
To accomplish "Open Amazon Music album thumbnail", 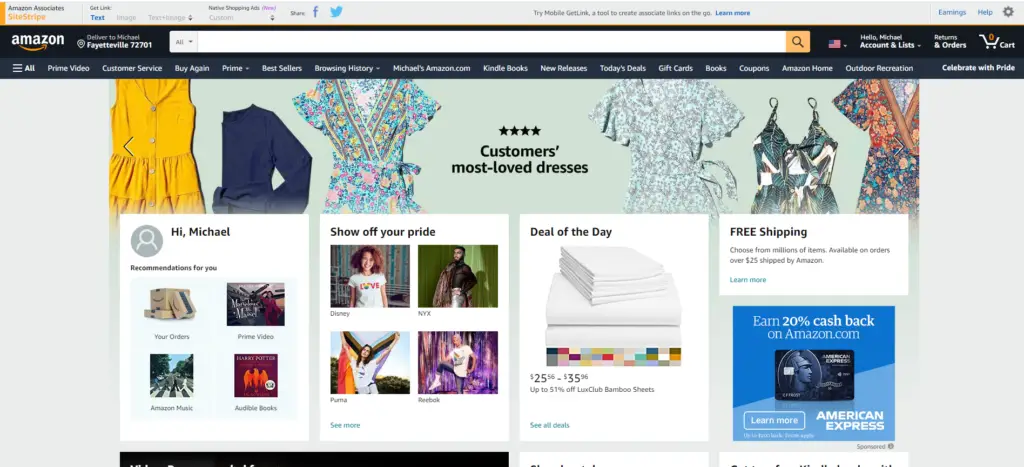I will pos(171,376).
